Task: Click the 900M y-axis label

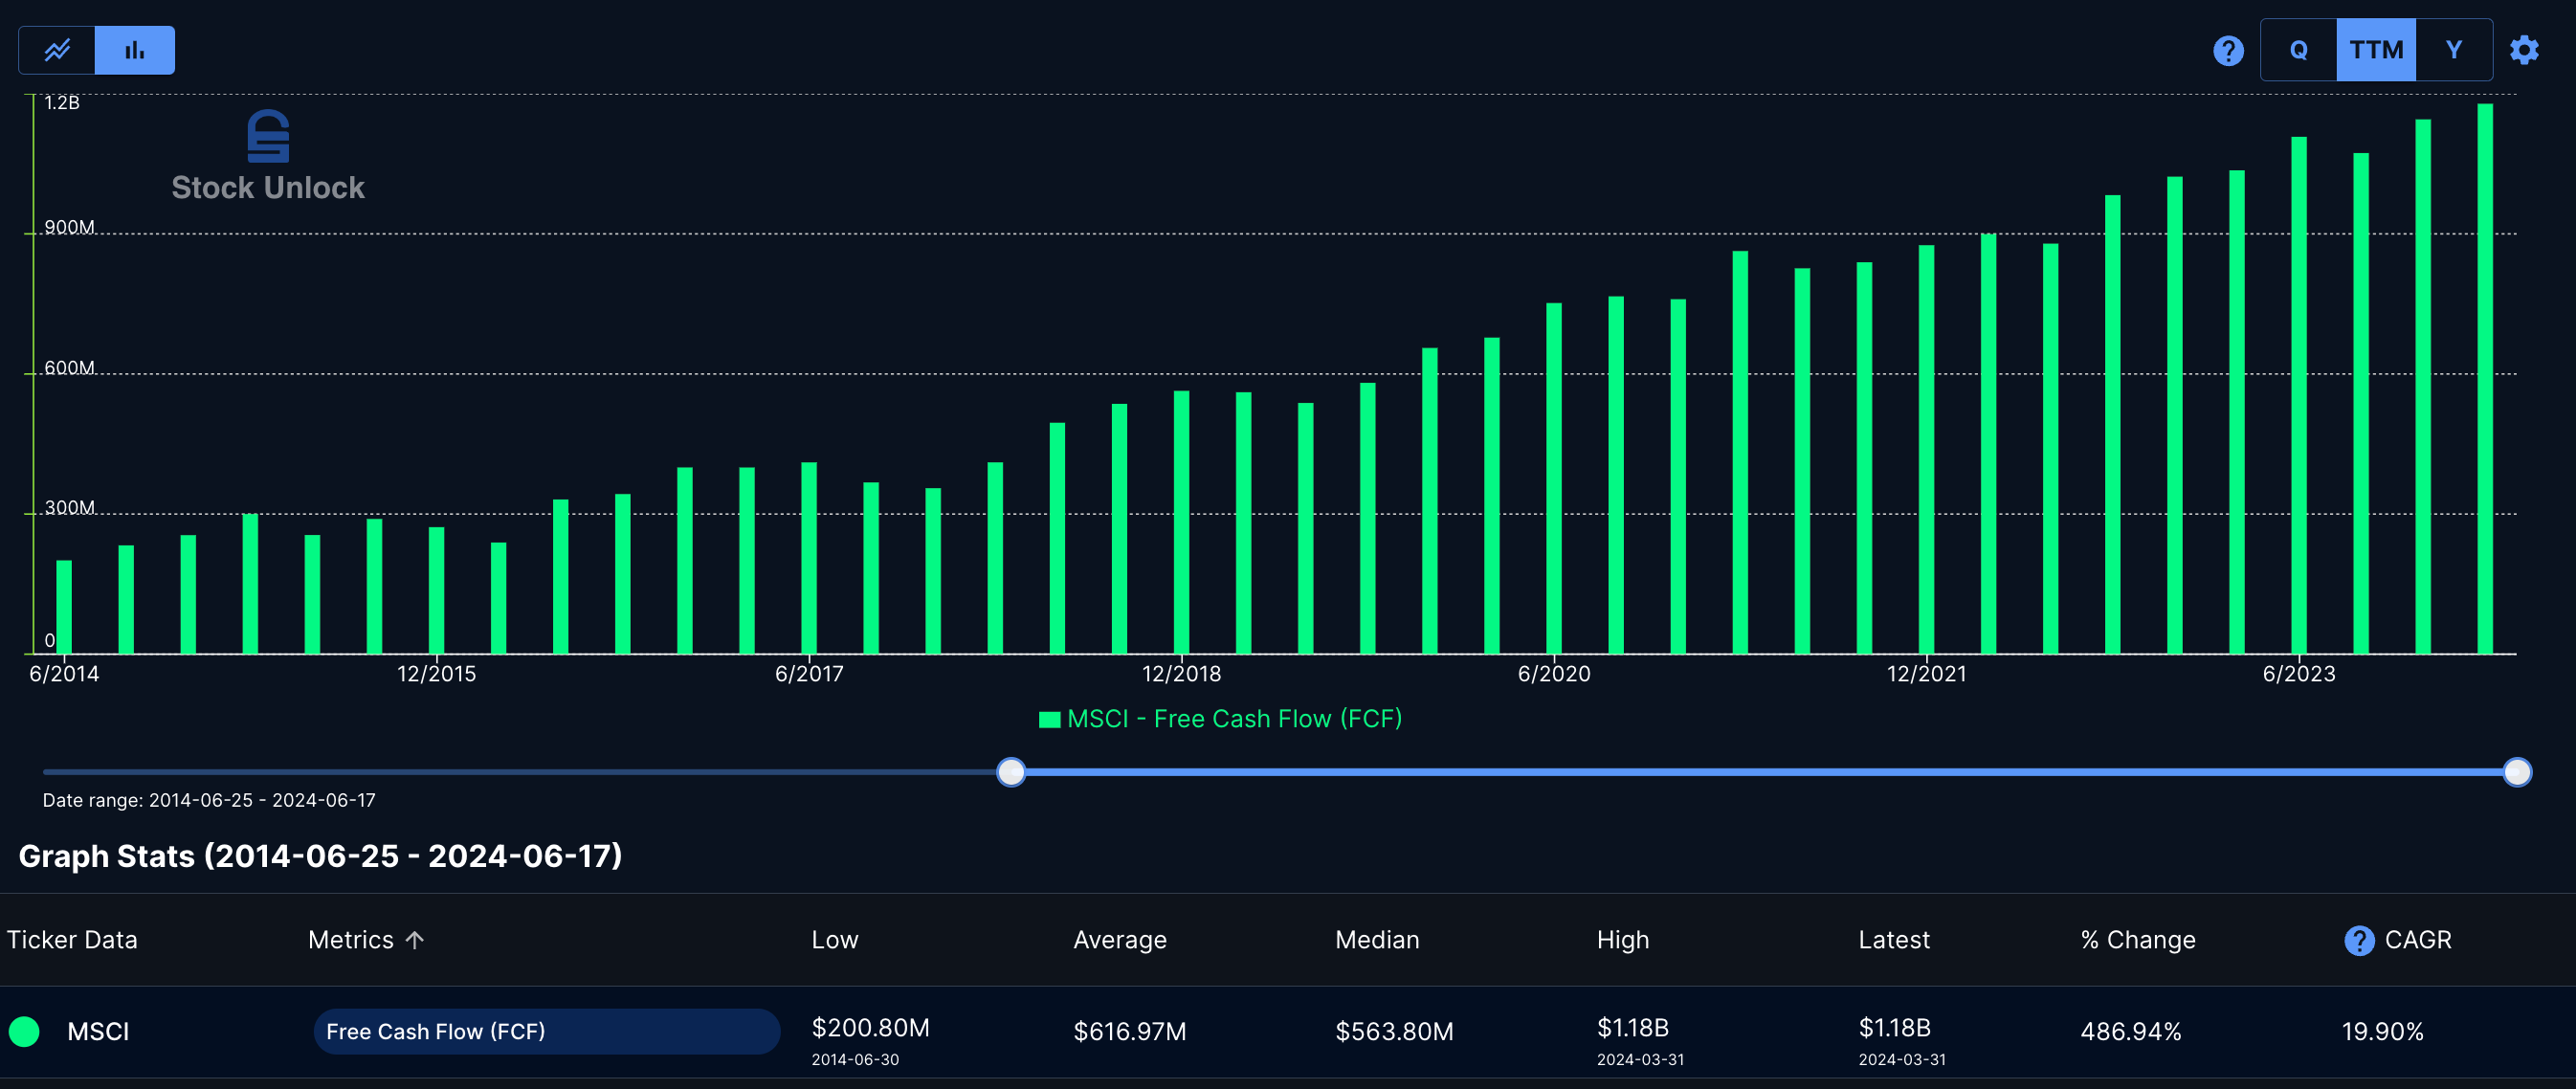Action: [x=69, y=227]
